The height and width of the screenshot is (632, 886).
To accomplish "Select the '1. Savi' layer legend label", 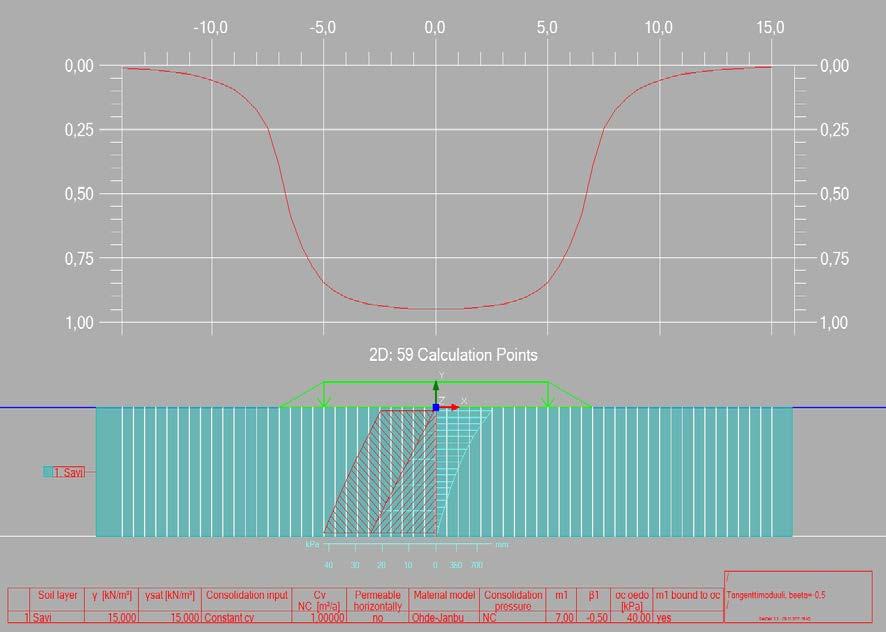I will [x=69, y=473].
